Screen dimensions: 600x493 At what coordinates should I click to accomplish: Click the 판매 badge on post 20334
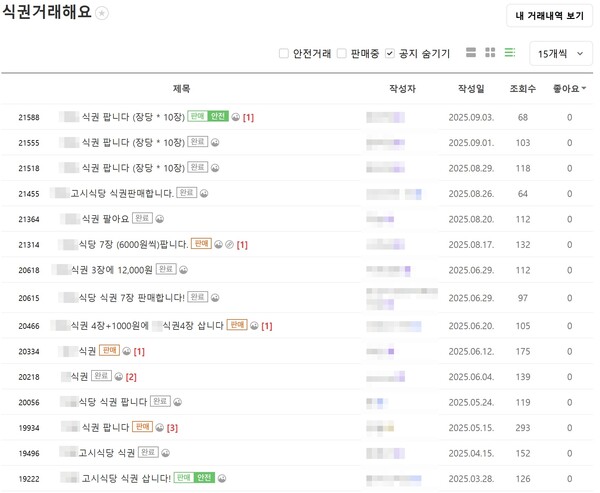[109, 350]
